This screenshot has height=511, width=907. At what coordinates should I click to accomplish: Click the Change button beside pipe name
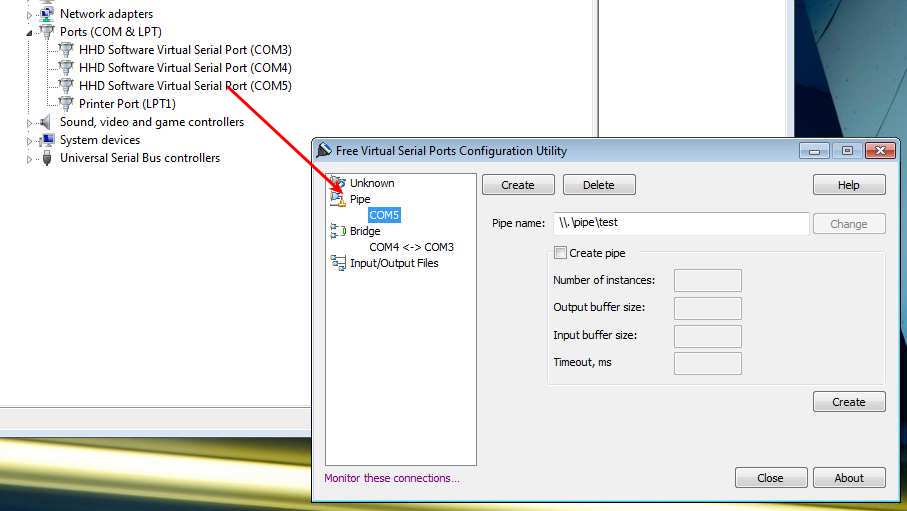[x=849, y=223]
